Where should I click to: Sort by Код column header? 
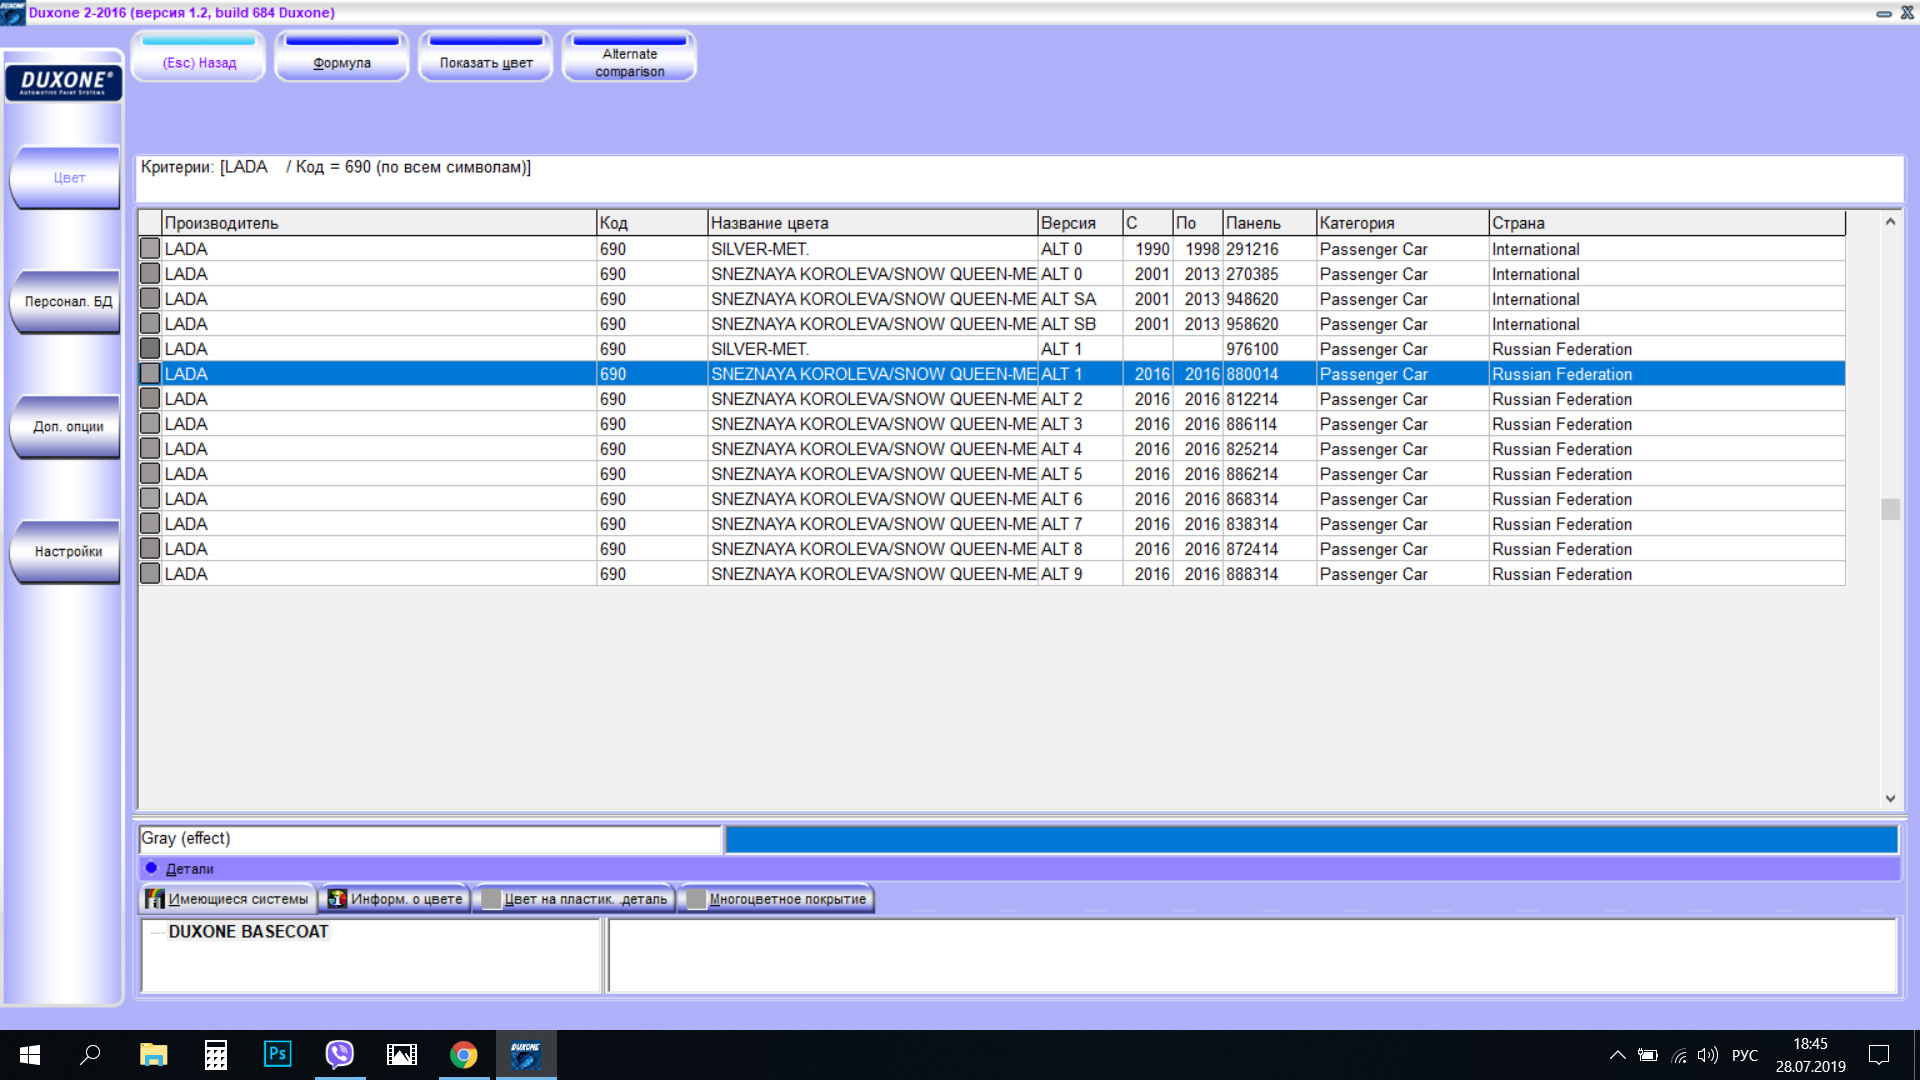pos(652,223)
